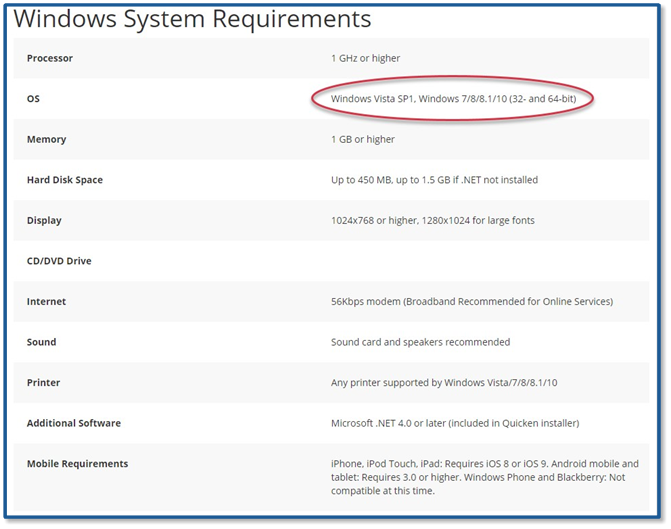
Task: Select the Processor row label
Action: click(x=50, y=58)
